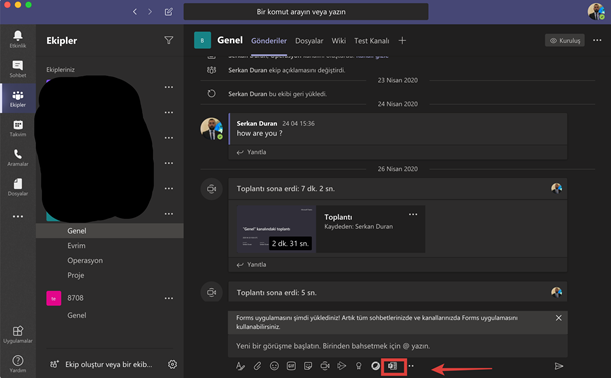Show more messaging extensions ellipsis
611x378 pixels.
pyautogui.click(x=411, y=366)
